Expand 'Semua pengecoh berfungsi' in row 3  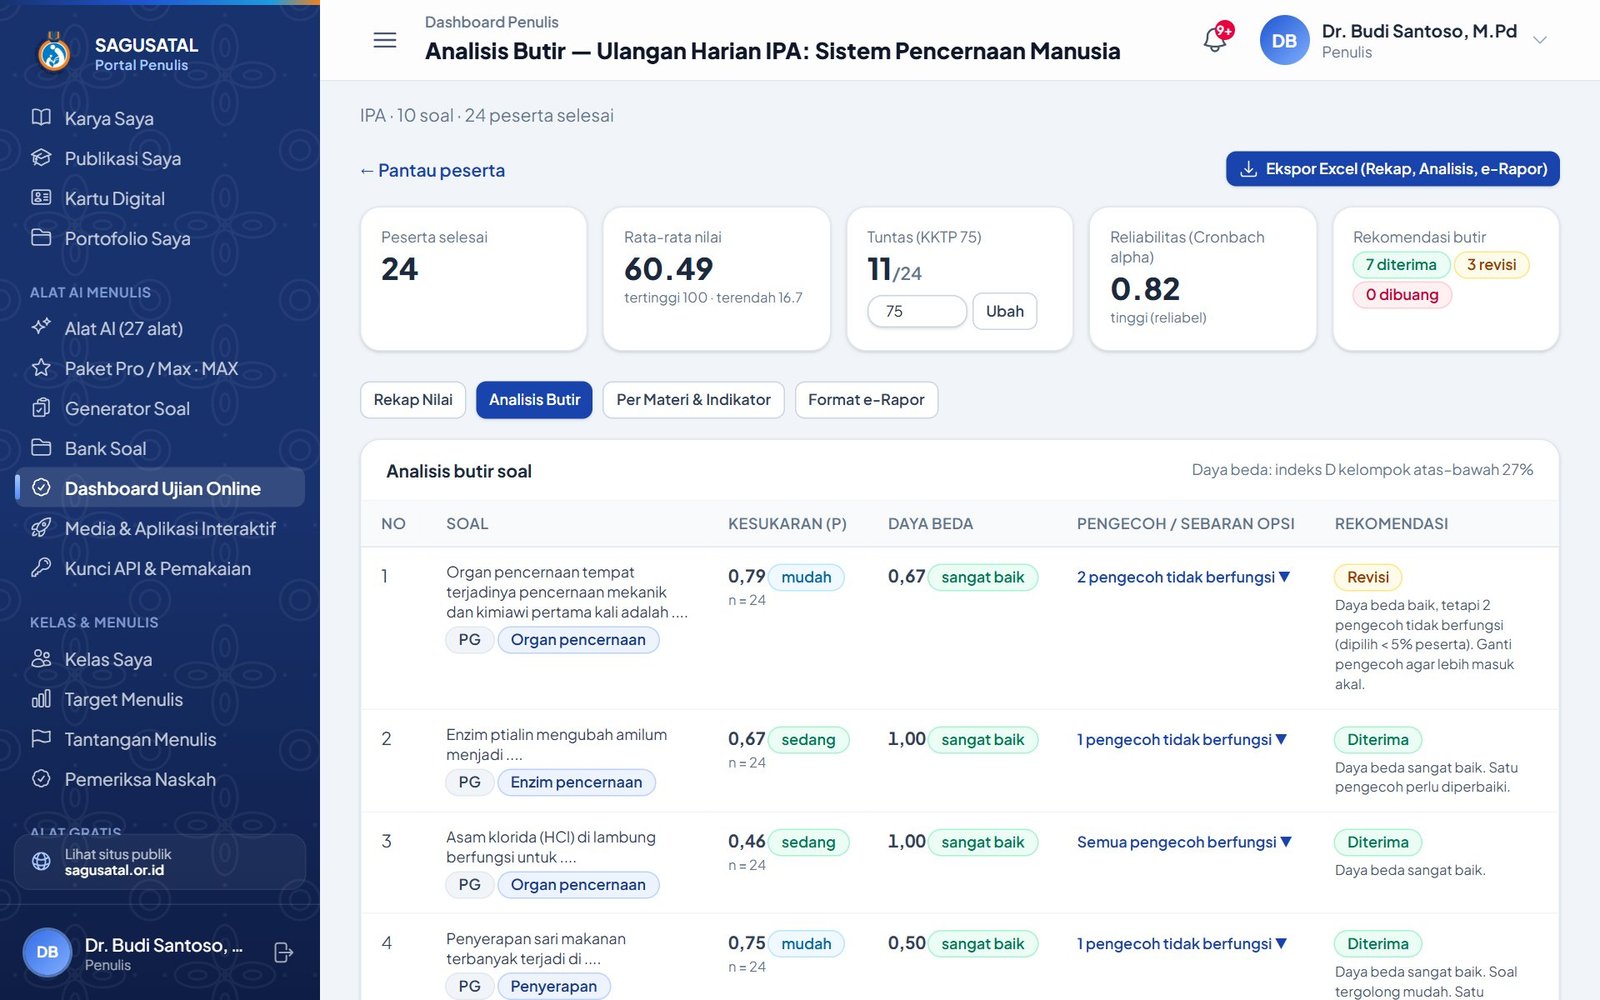pyautogui.click(x=1184, y=842)
